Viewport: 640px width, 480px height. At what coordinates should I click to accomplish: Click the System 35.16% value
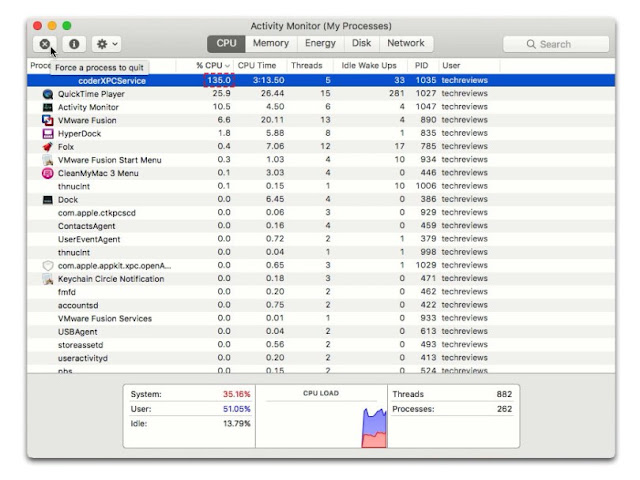pyautogui.click(x=236, y=394)
